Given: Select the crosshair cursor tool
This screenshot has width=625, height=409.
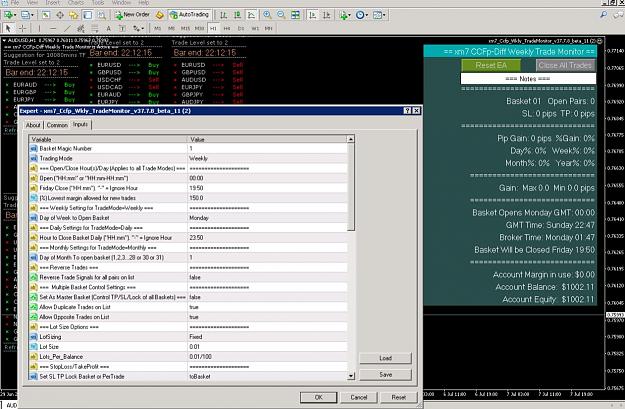Looking at the screenshot, I should [x=22, y=28].
